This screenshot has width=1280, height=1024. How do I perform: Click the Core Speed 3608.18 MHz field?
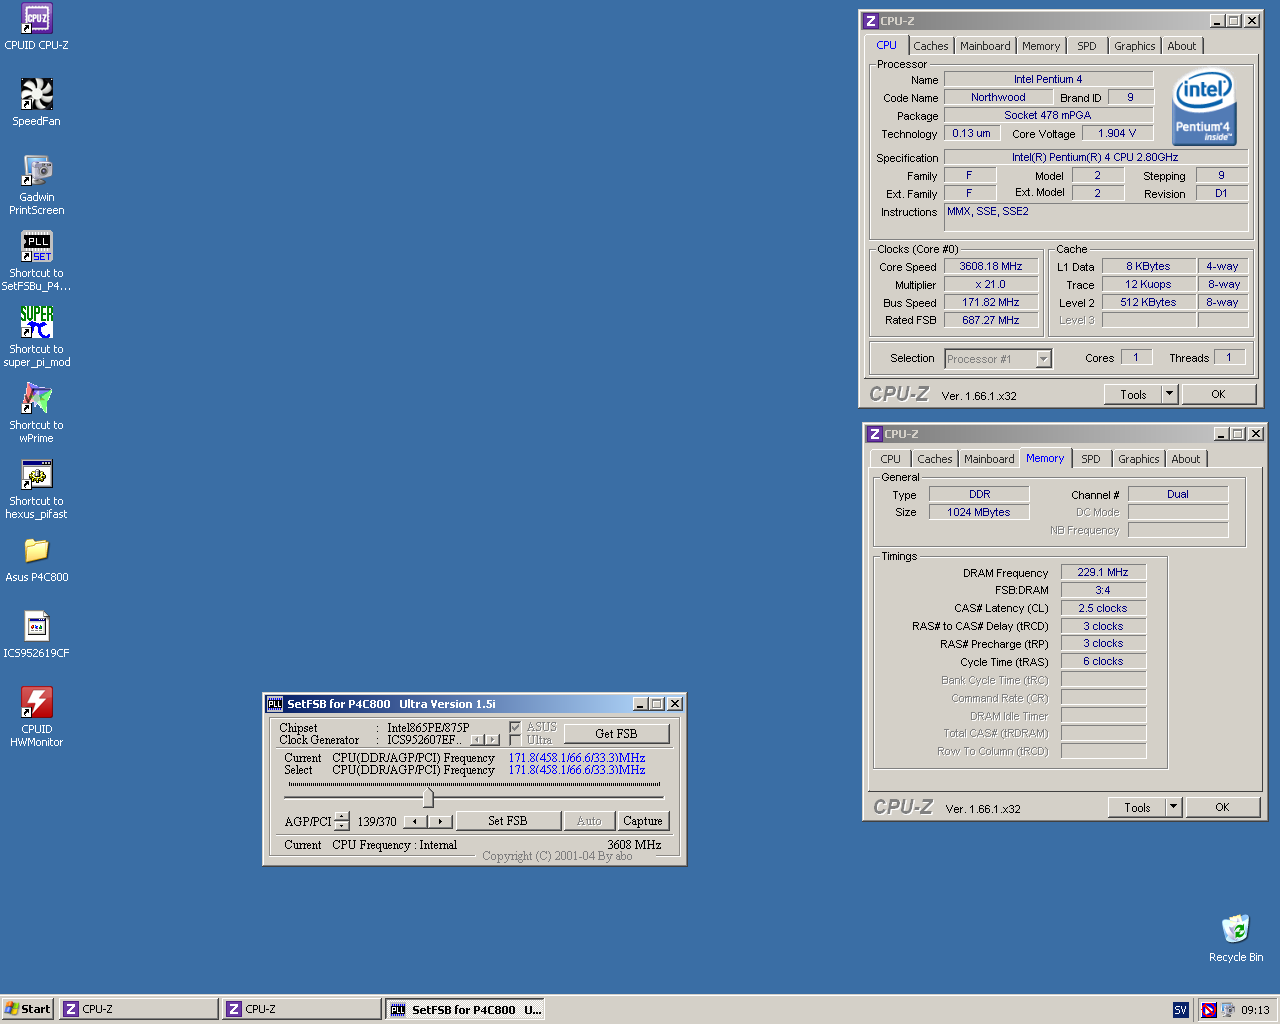click(991, 267)
